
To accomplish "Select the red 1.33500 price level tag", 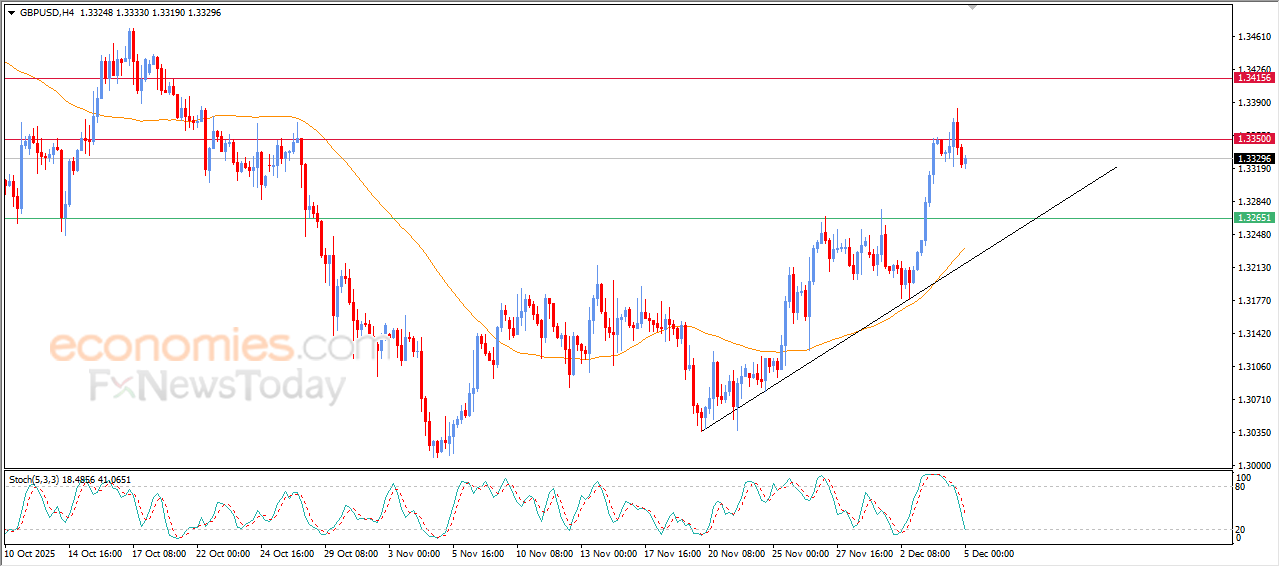I will point(1253,139).
